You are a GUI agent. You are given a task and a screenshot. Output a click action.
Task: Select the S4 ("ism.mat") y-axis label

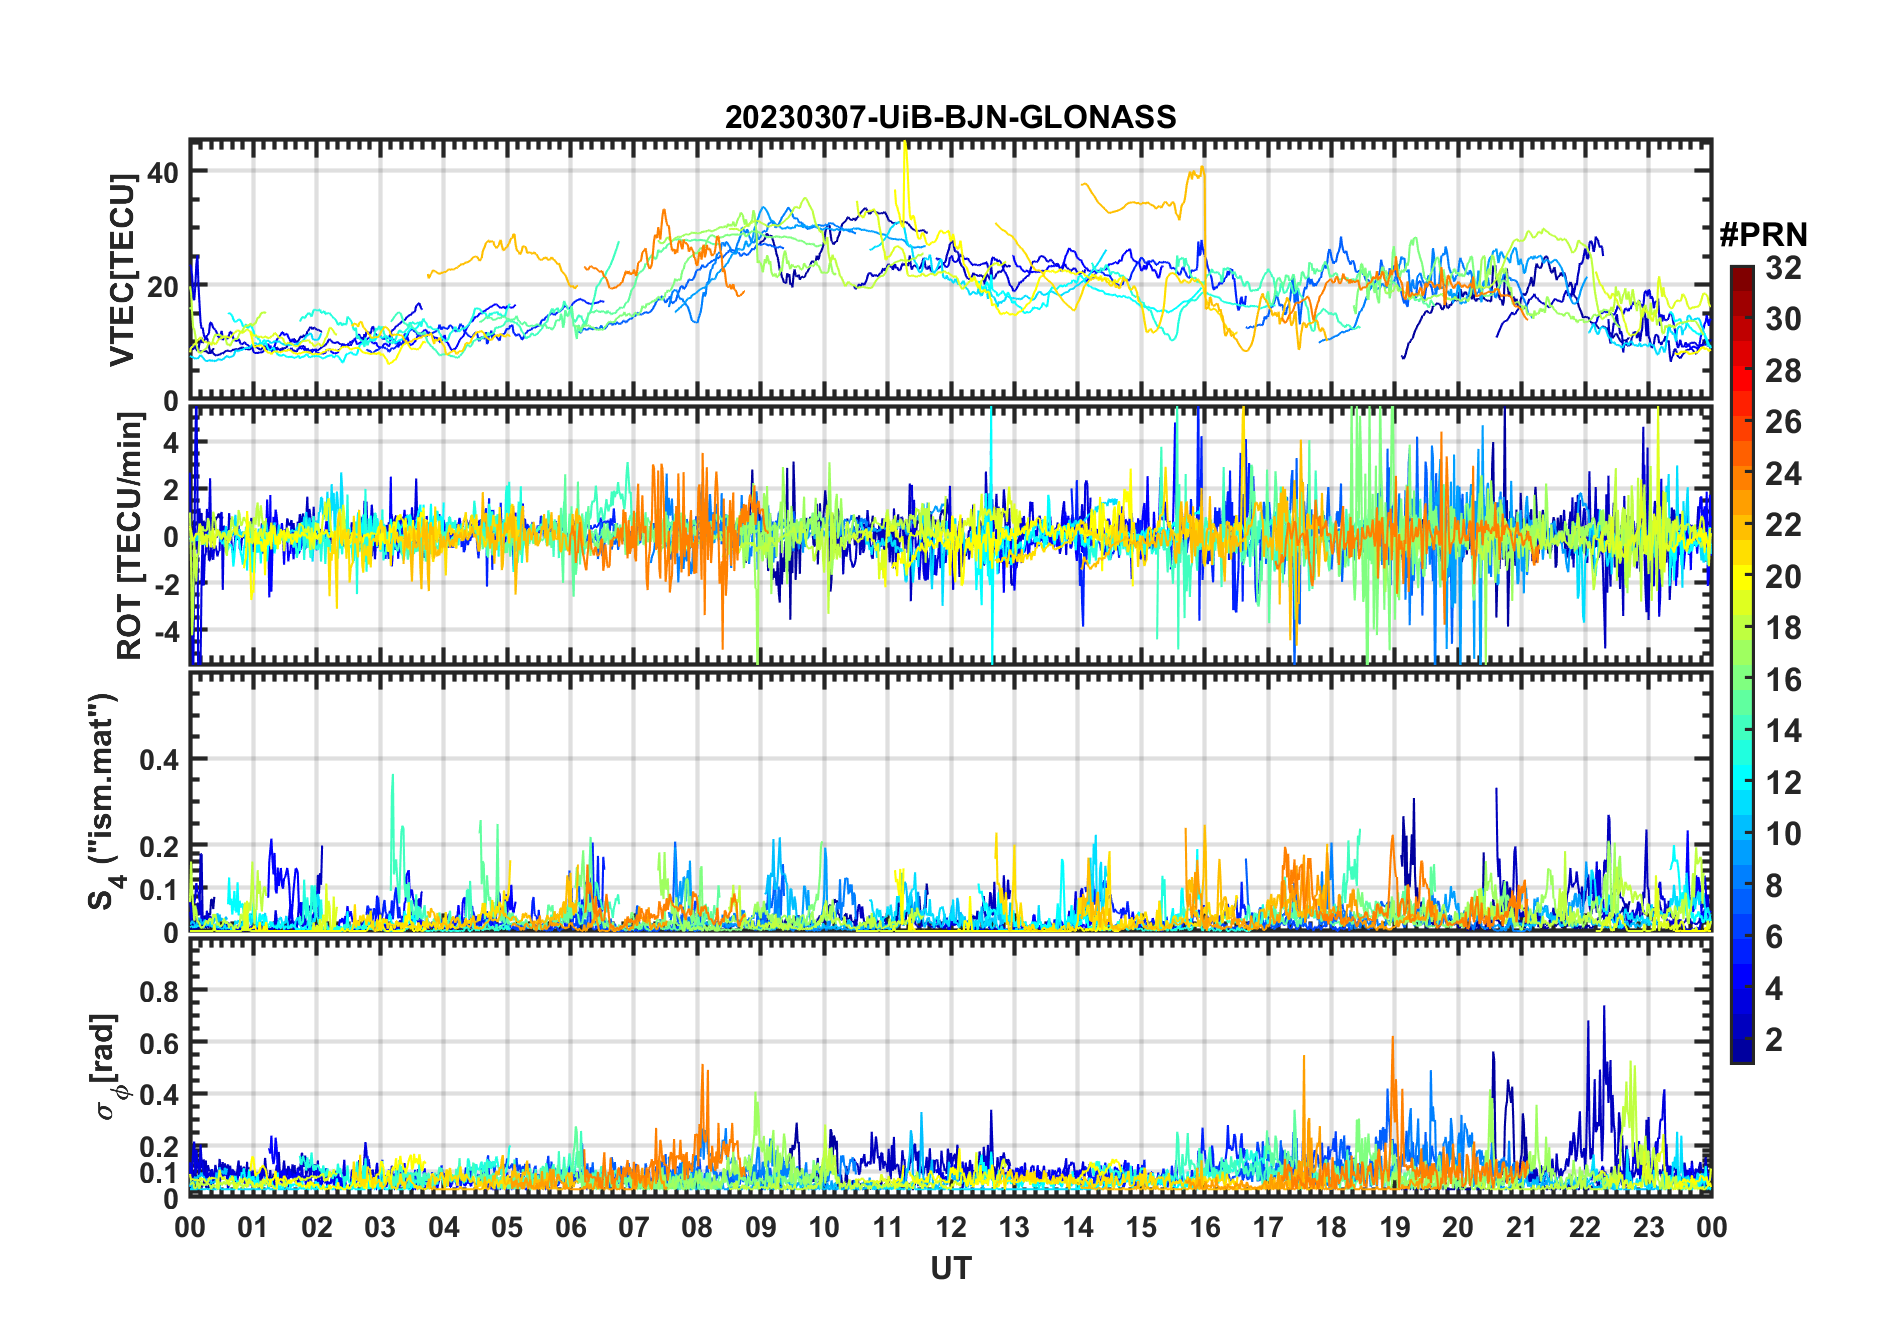tap(105, 801)
